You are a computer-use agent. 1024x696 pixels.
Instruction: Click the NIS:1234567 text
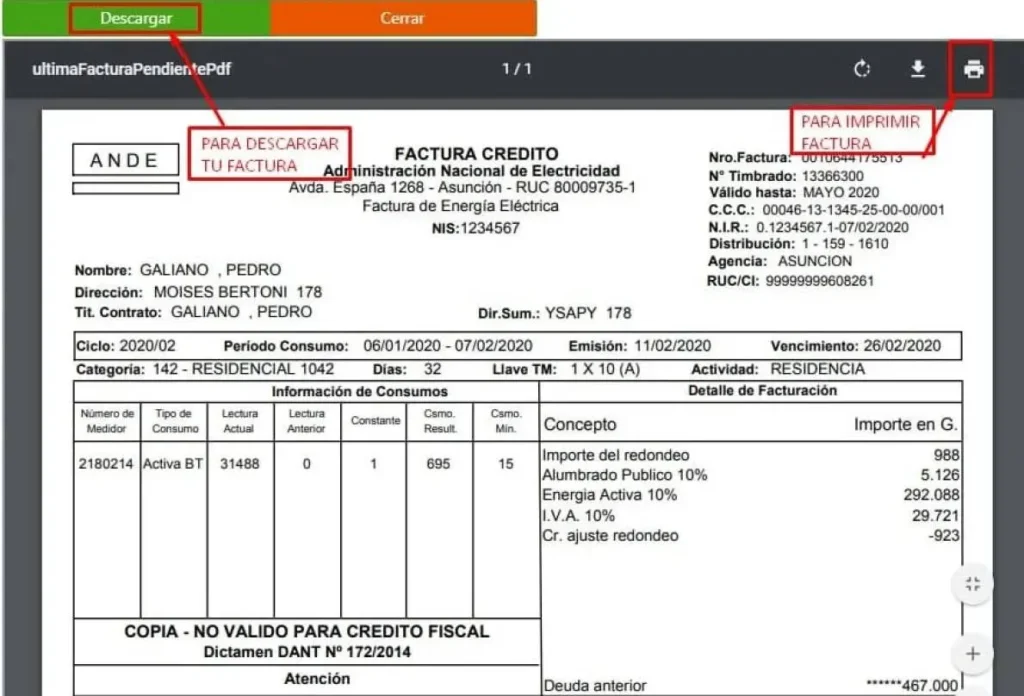[475, 229]
